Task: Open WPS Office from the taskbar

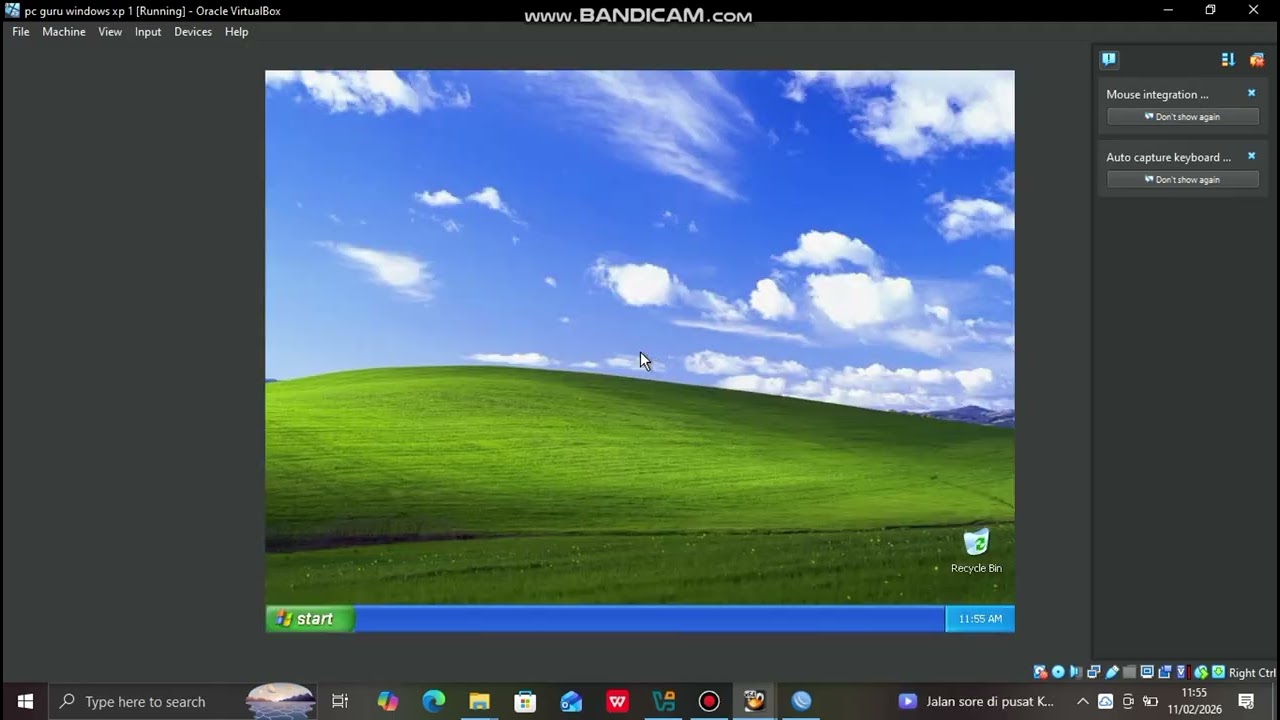Action: tap(617, 701)
